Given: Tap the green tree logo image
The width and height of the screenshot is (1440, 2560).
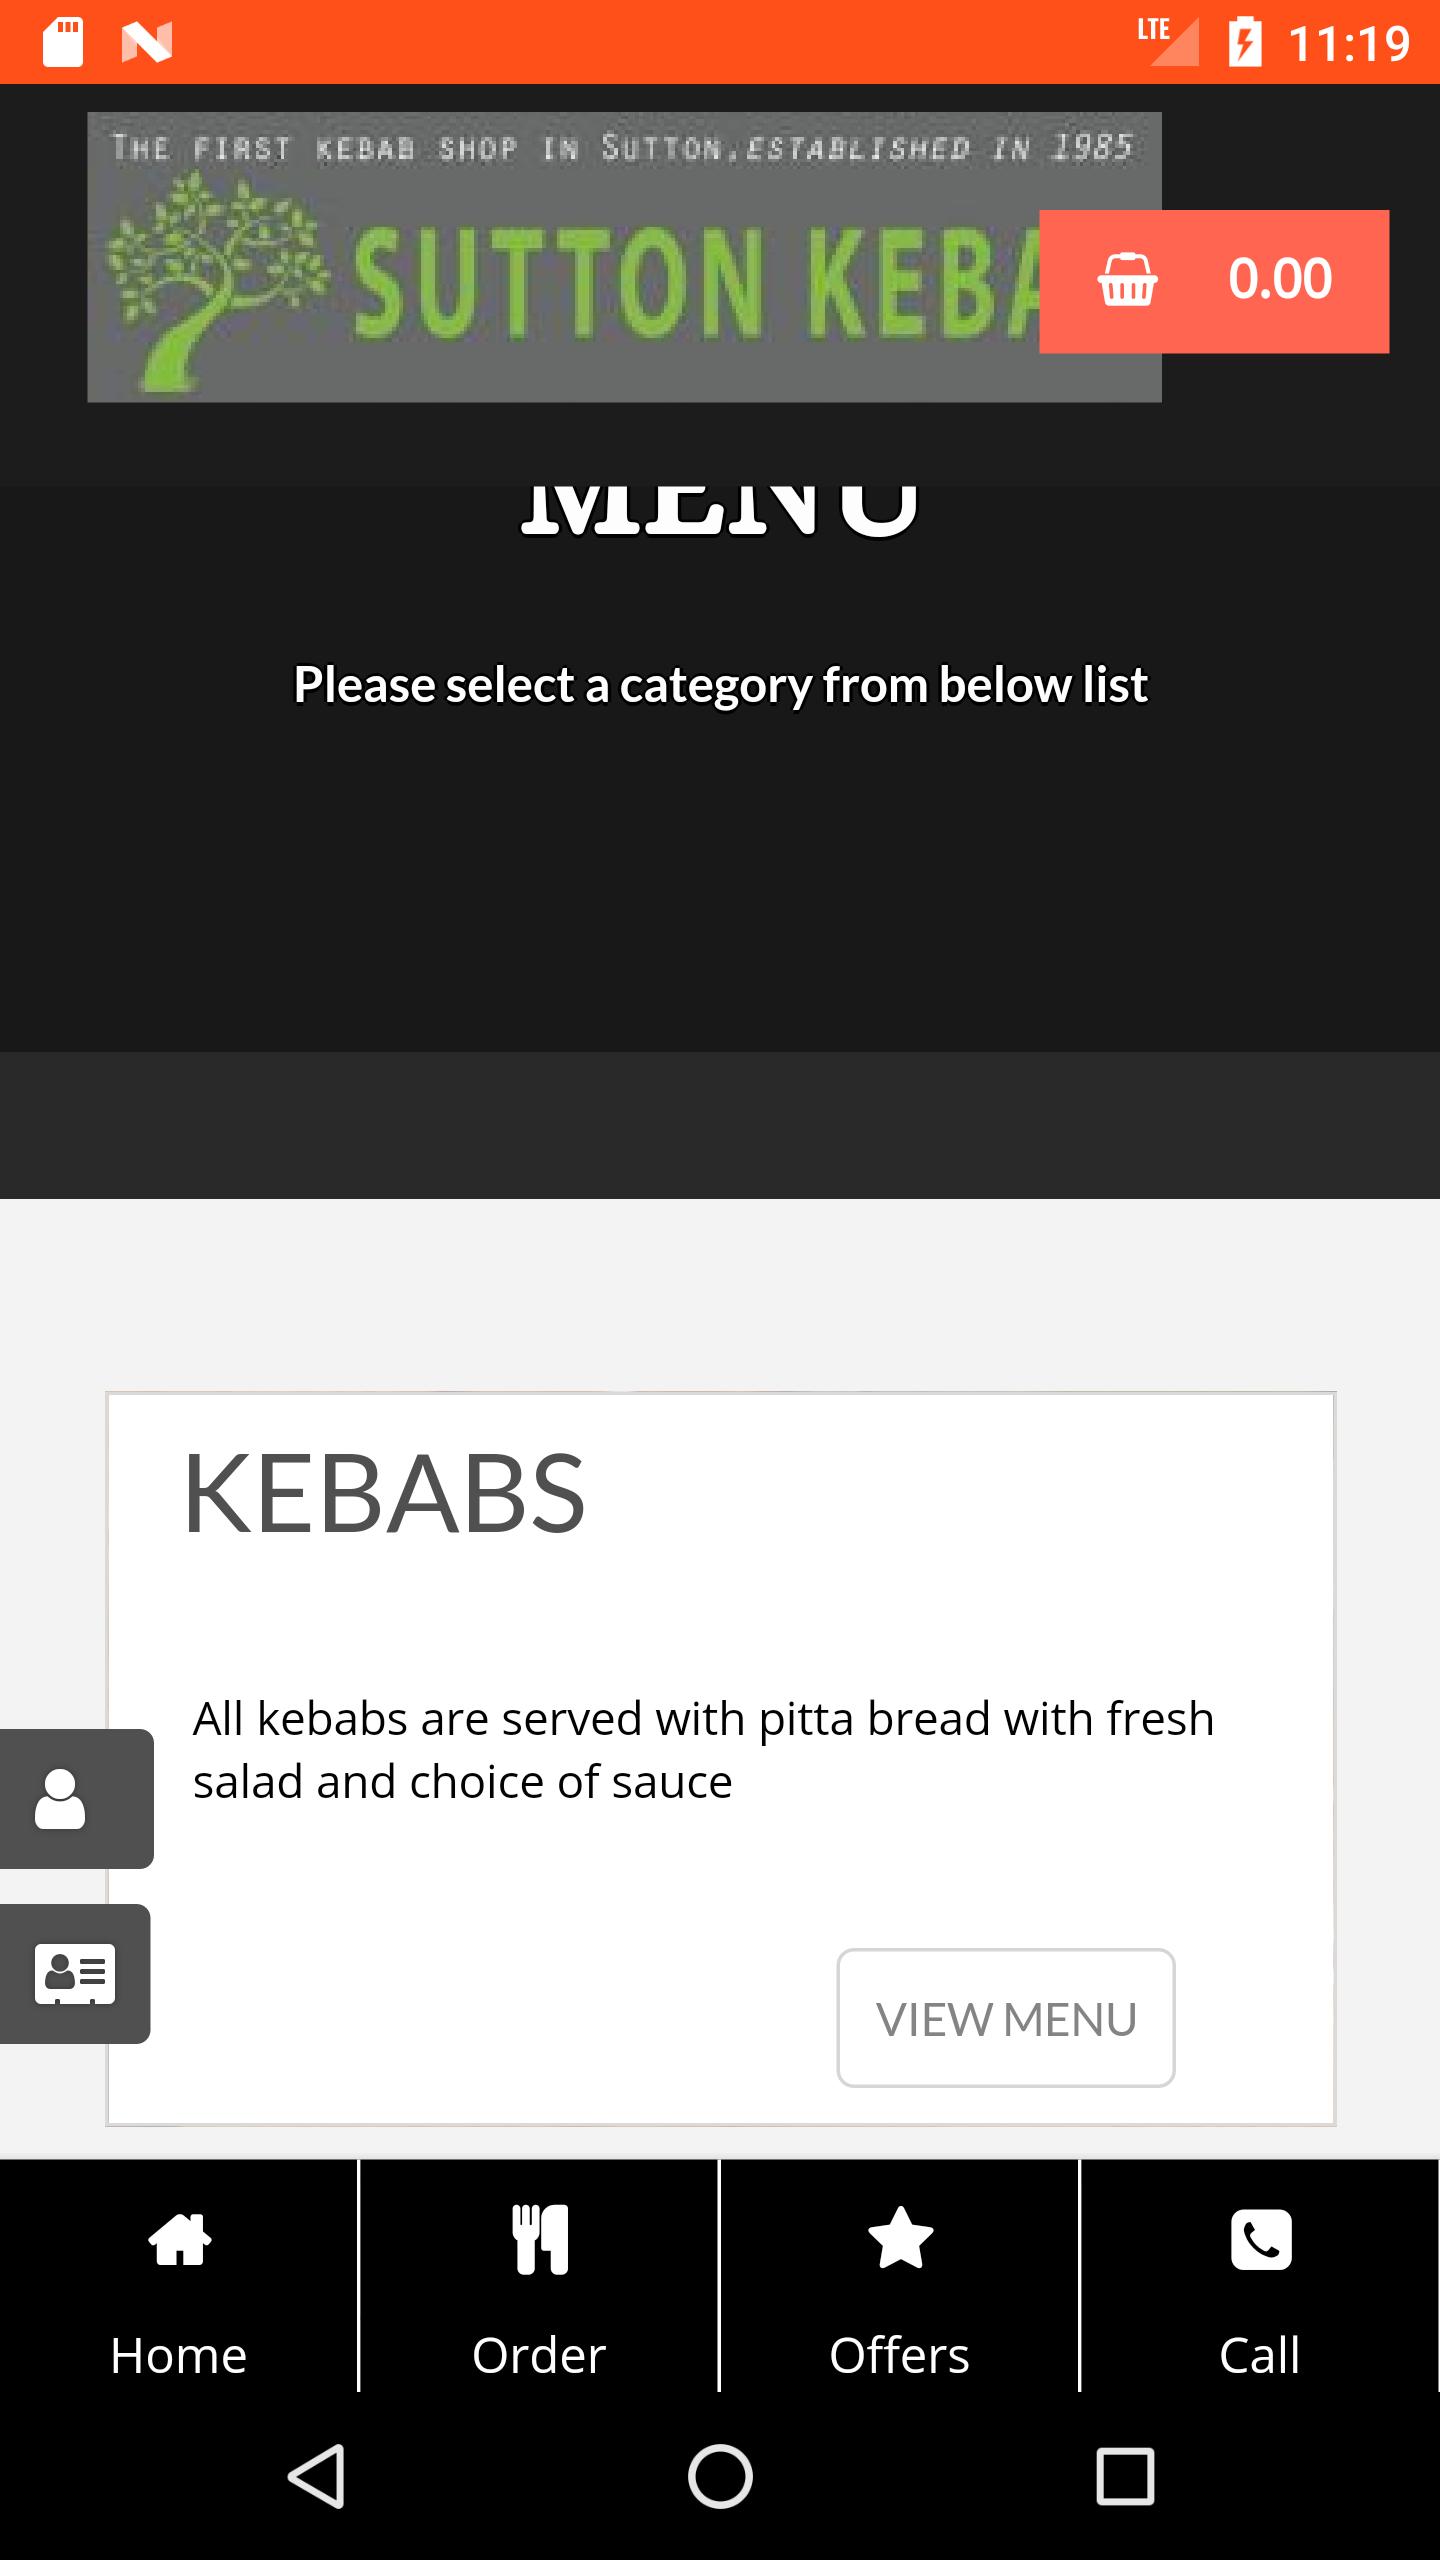Looking at the screenshot, I should tap(215, 282).
